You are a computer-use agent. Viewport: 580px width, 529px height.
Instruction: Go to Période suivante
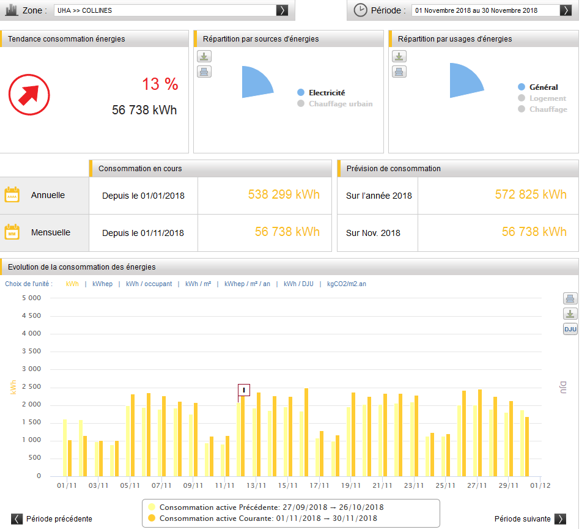click(530, 519)
